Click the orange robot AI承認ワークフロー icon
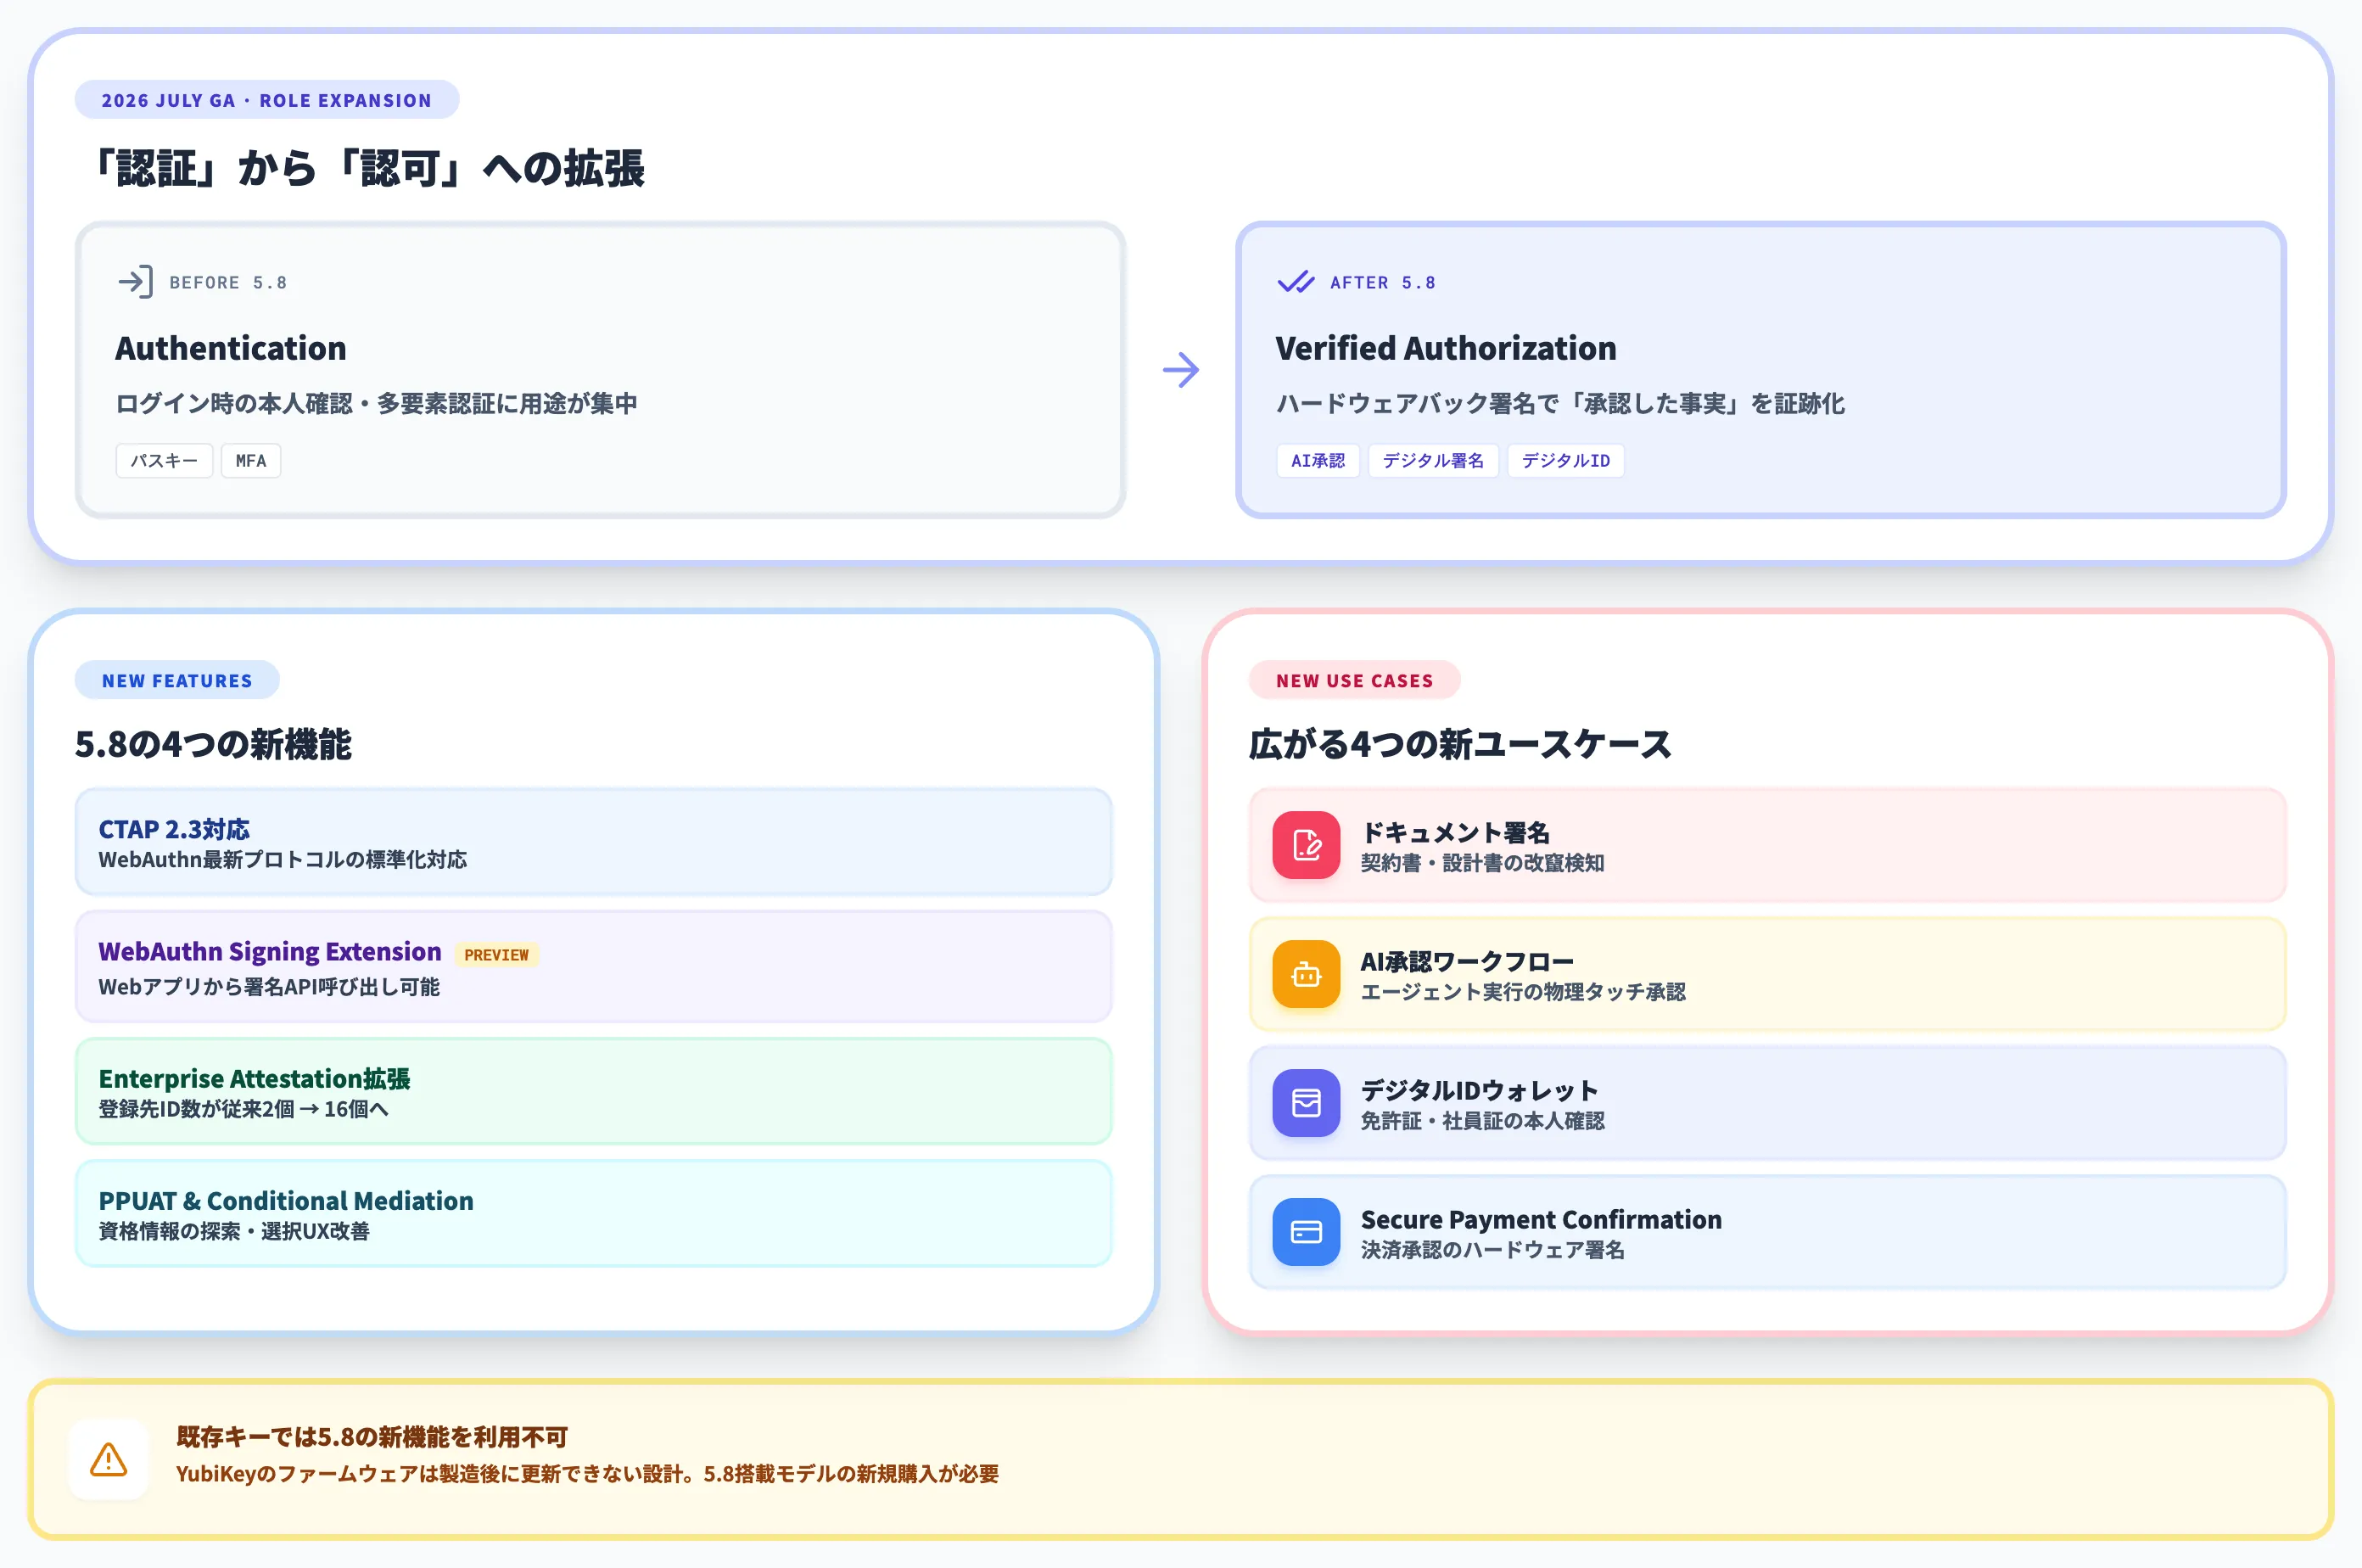 (x=1306, y=974)
